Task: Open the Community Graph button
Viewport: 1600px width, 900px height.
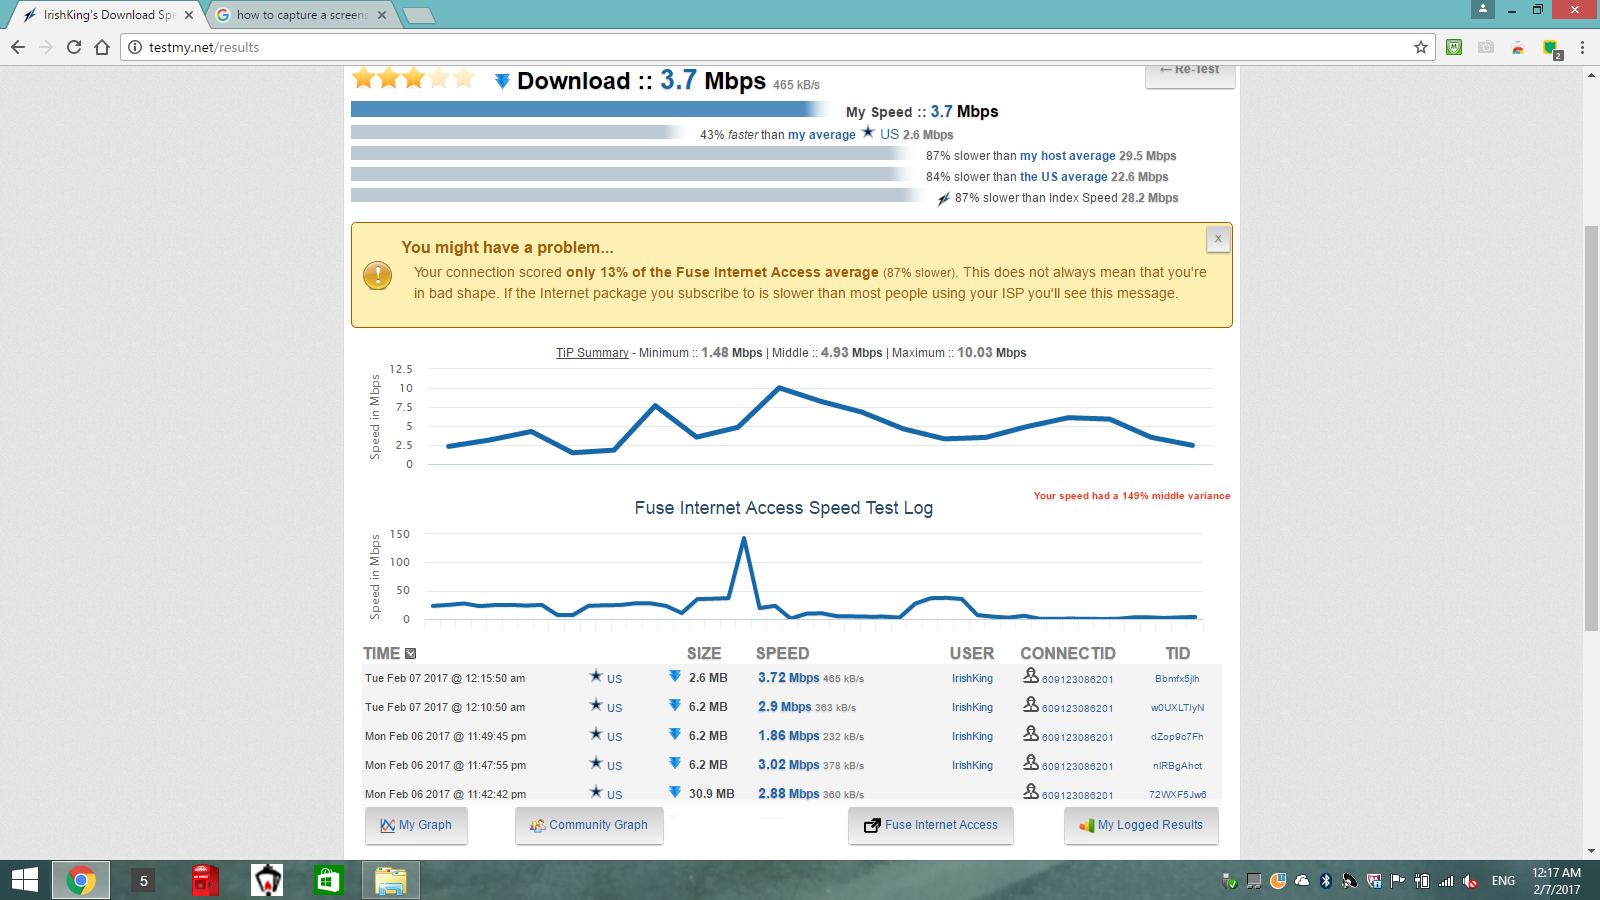Action: pos(589,826)
